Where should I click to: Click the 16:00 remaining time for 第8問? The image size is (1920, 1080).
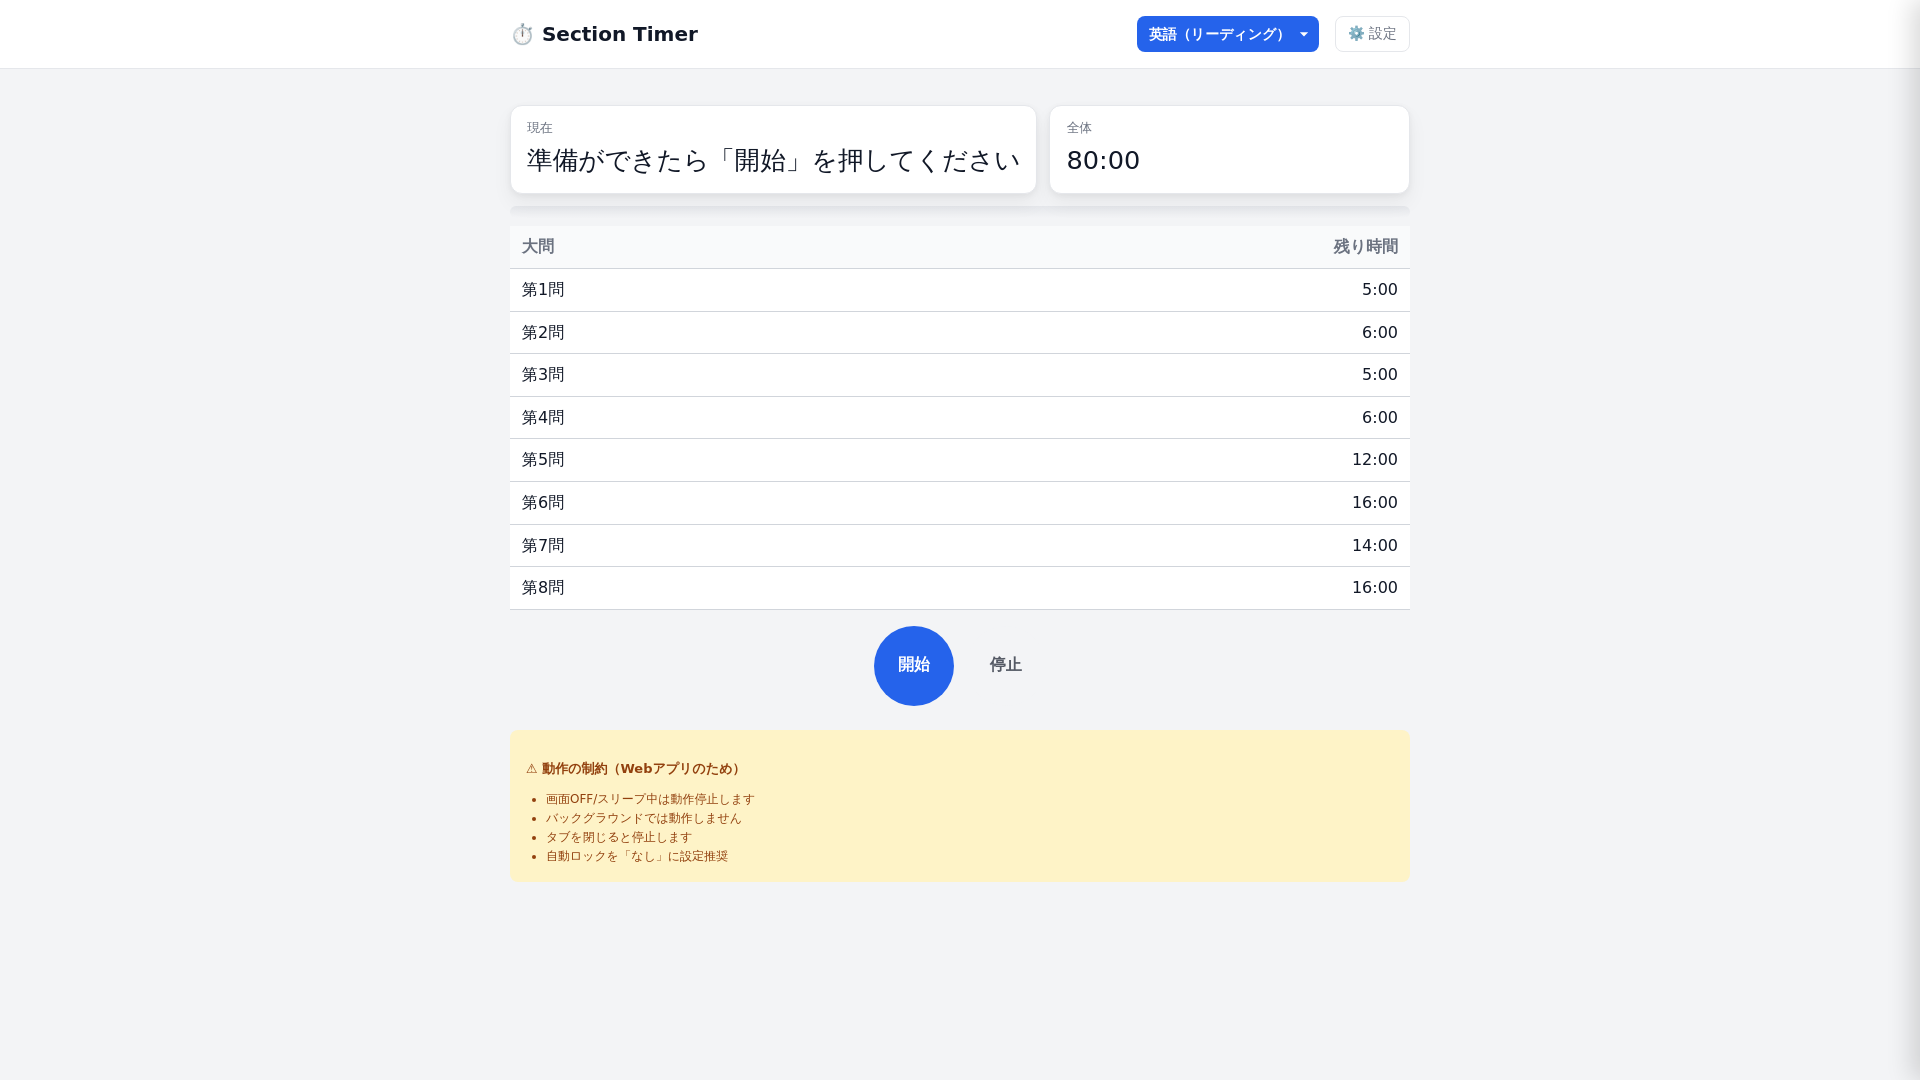click(x=1374, y=587)
